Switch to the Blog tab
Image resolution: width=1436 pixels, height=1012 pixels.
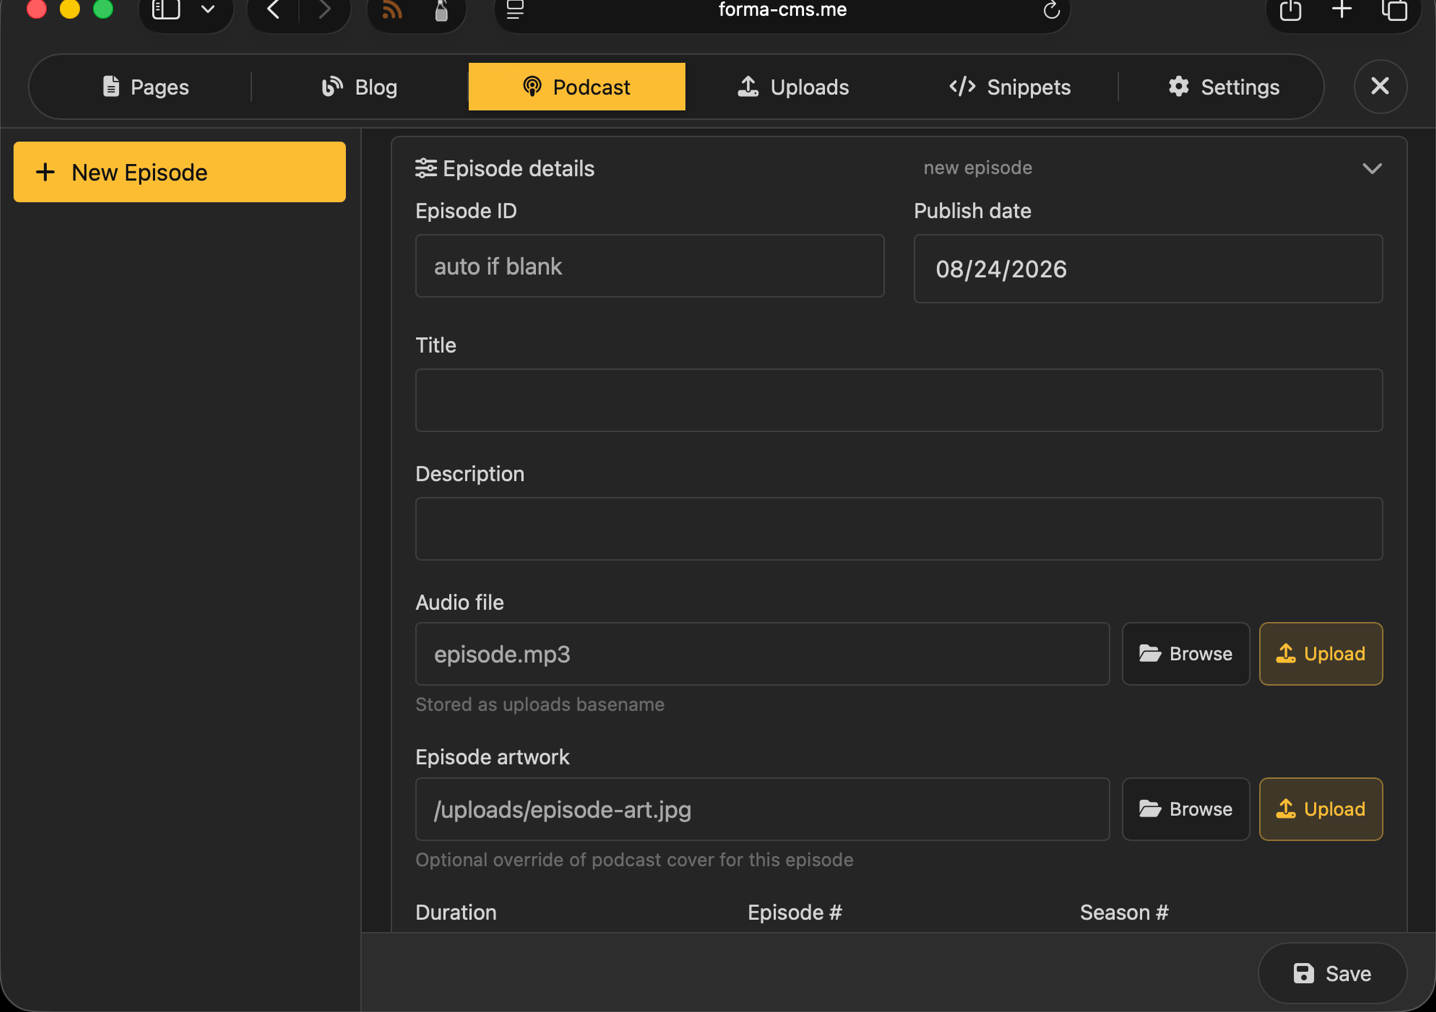(359, 87)
